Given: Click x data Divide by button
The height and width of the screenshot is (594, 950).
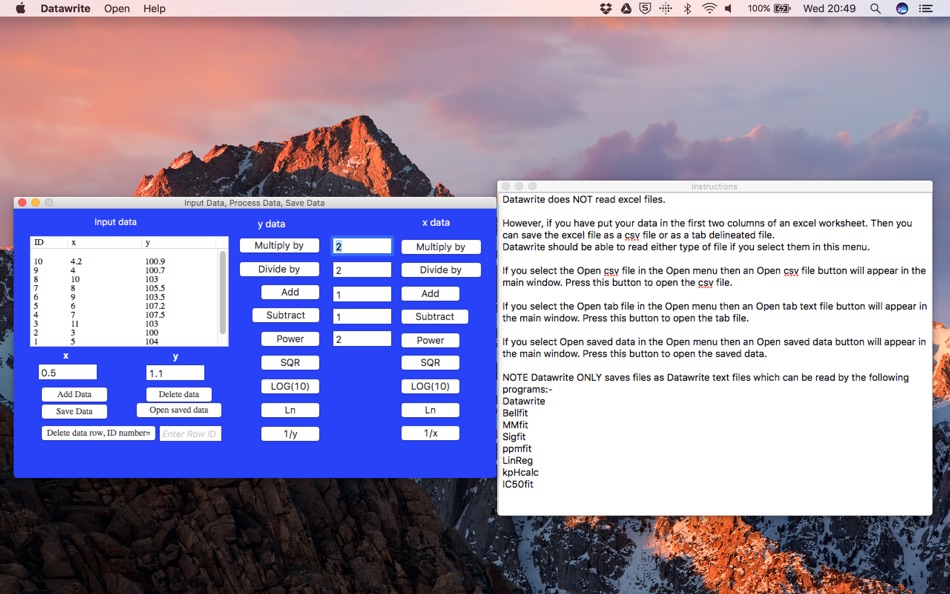Looking at the screenshot, I should tap(440, 270).
